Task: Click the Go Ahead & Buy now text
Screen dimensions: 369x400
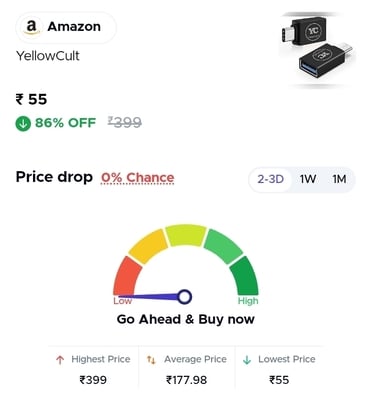Action: point(186,319)
